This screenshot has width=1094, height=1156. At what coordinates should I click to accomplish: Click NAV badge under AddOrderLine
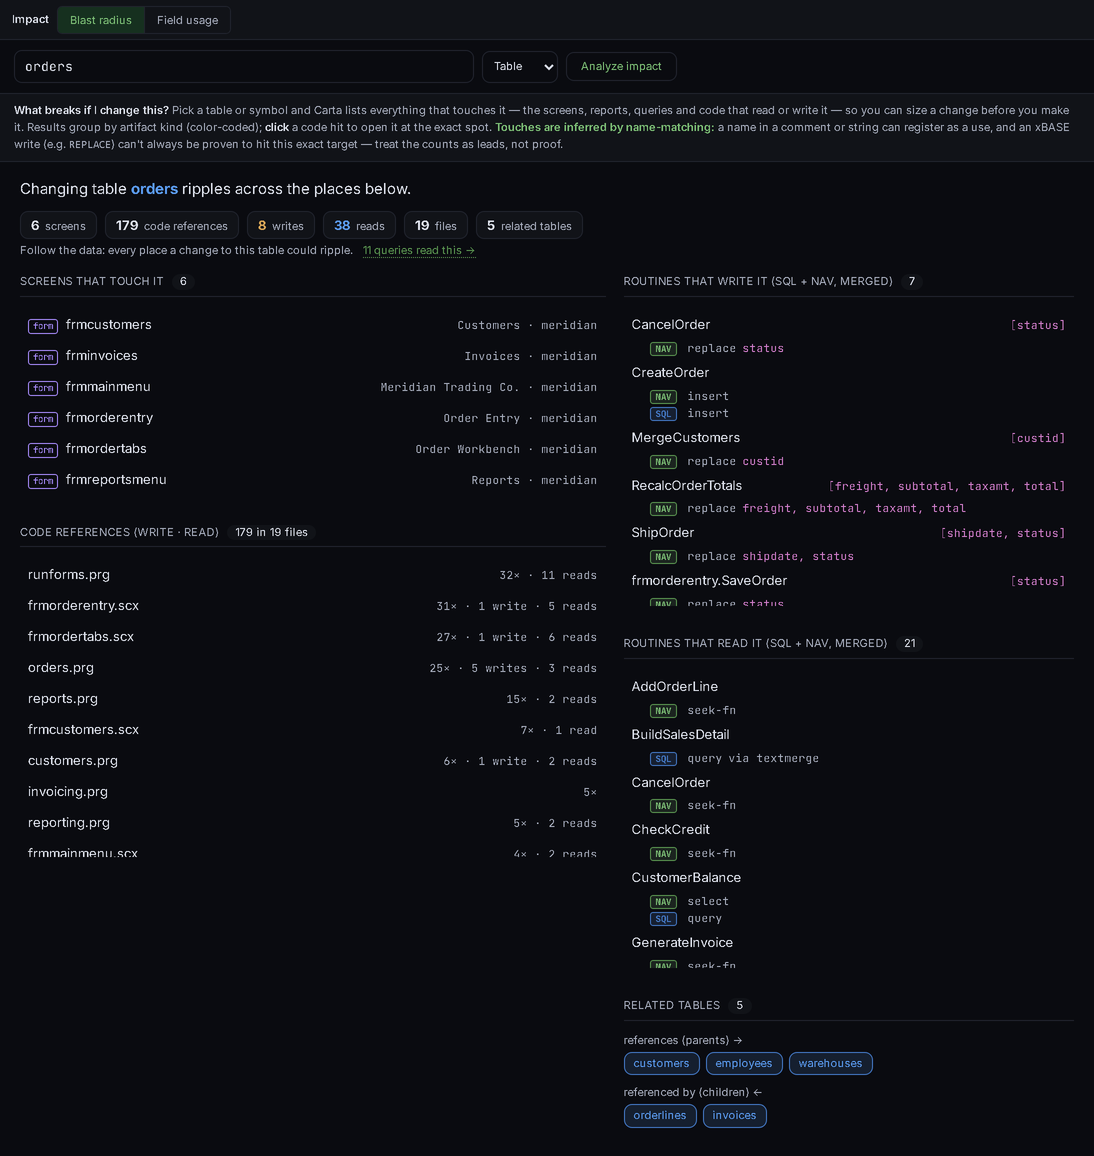click(x=663, y=711)
